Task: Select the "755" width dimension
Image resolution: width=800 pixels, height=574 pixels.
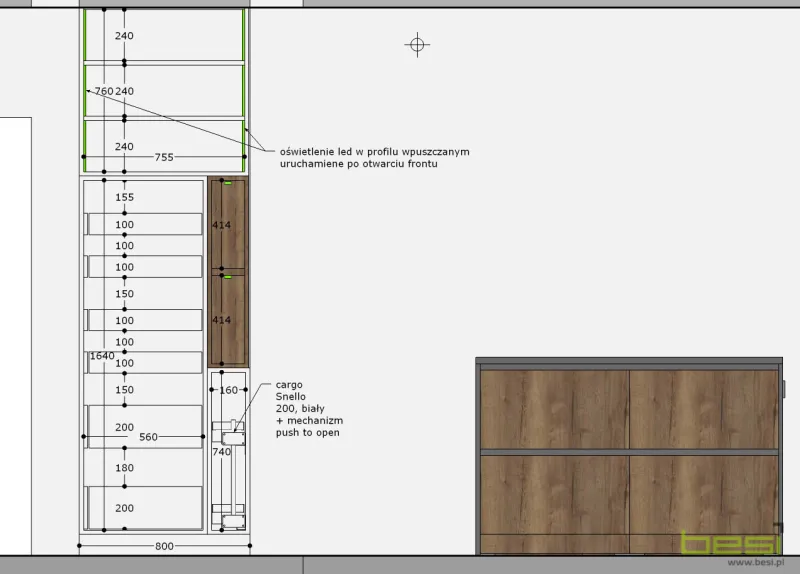Action: [x=164, y=157]
